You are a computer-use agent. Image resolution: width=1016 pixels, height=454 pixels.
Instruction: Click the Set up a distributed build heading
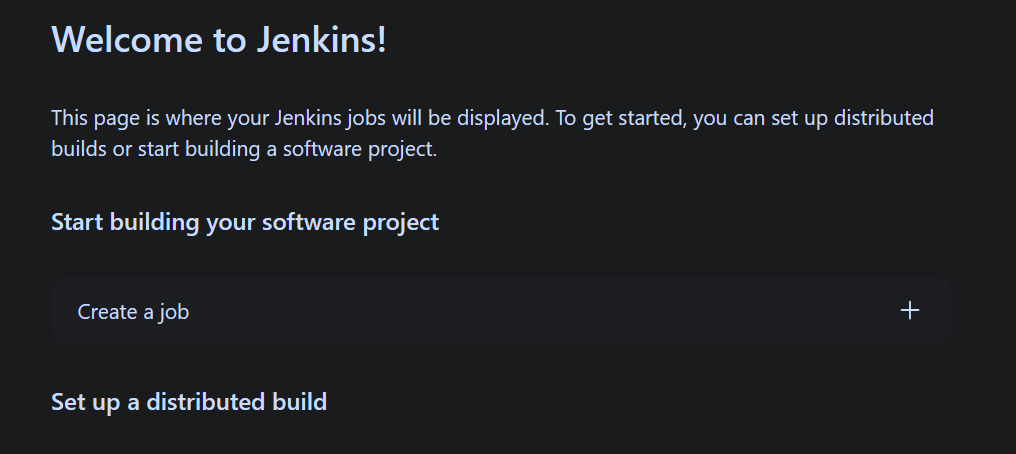point(189,402)
